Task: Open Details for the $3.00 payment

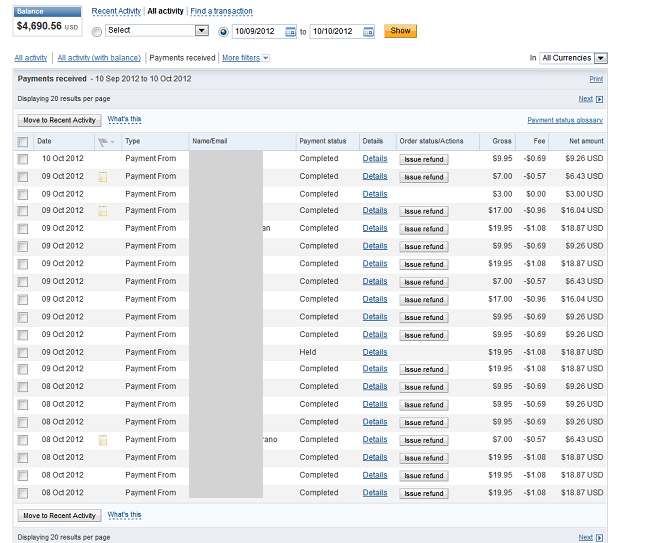Action: click(375, 194)
